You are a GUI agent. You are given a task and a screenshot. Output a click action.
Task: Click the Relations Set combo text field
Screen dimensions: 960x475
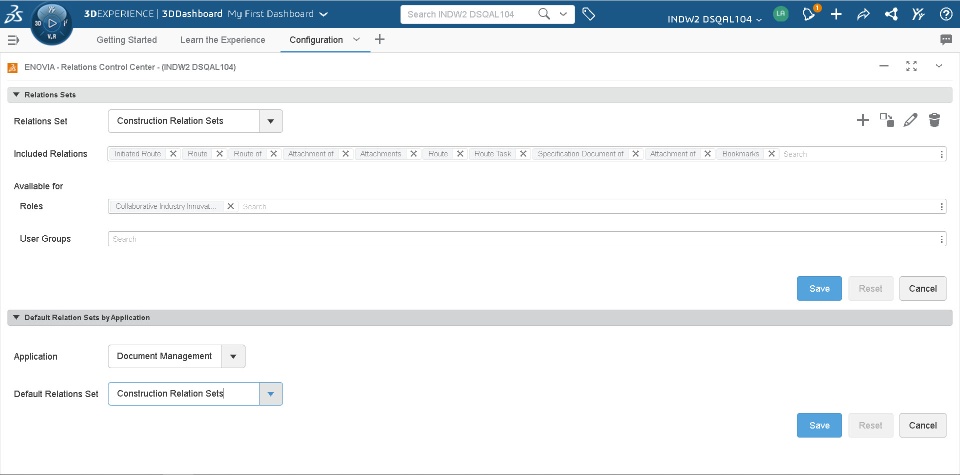[184, 121]
